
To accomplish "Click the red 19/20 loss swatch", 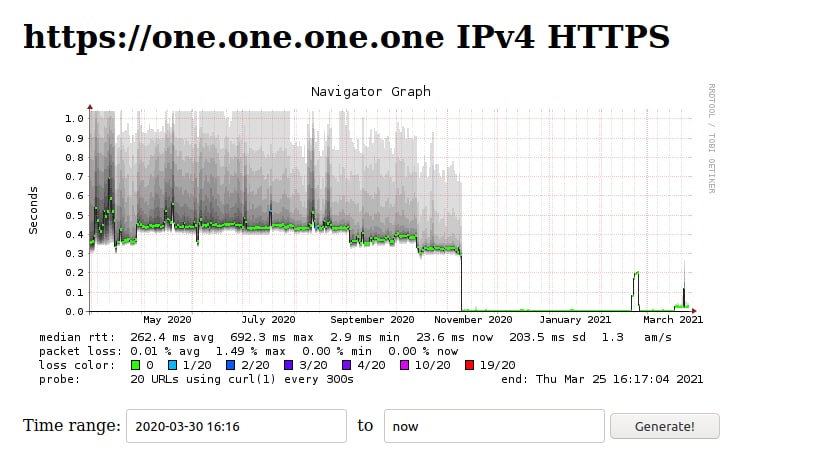I will tap(470, 365).
